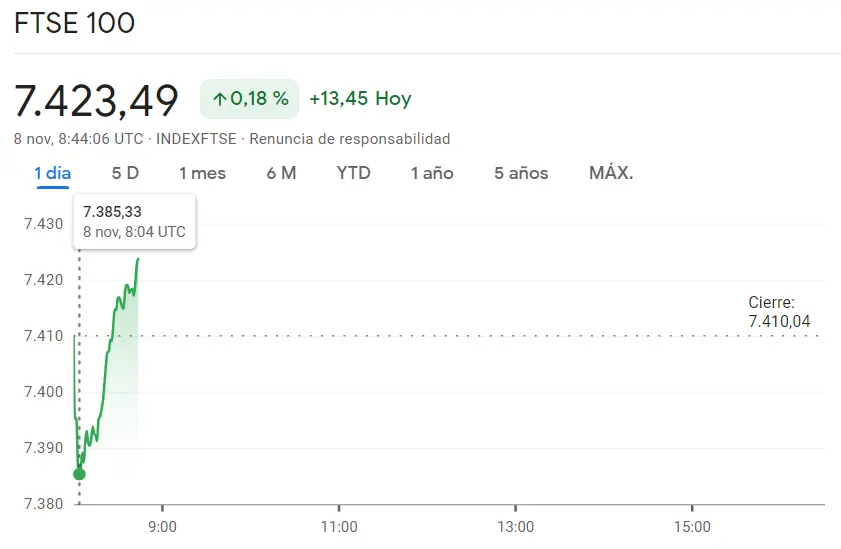Click the '7.400' price axis label
841x549 pixels.
[x=43, y=392]
